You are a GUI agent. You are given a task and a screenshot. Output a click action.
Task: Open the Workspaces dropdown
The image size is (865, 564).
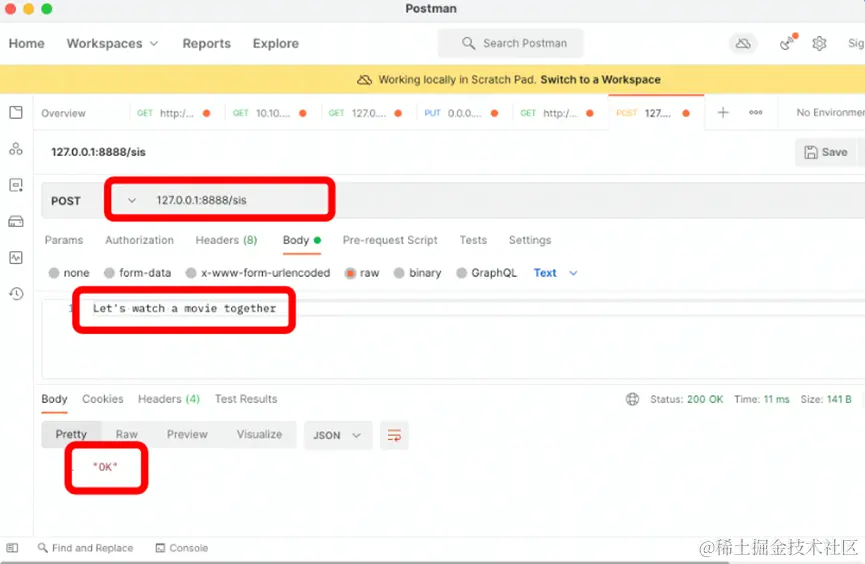(113, 43)
